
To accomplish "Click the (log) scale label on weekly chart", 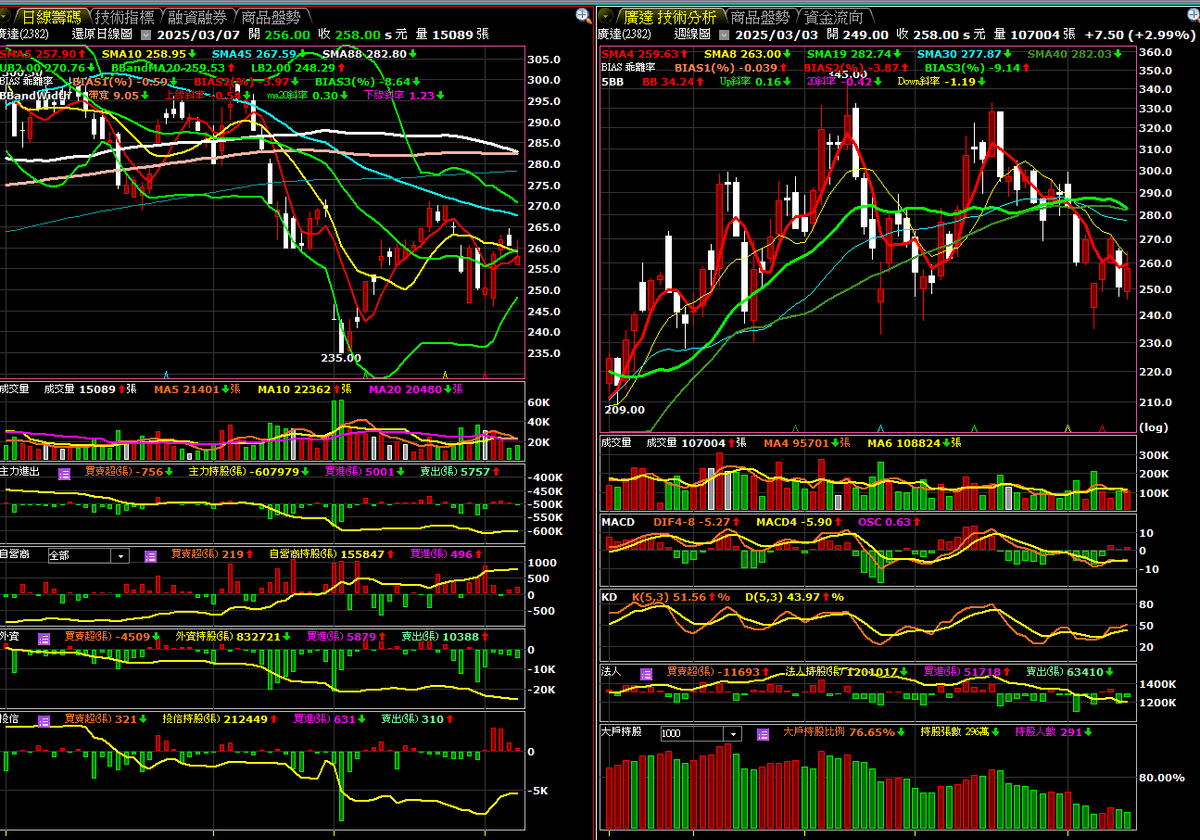I will pos(1154,426).
